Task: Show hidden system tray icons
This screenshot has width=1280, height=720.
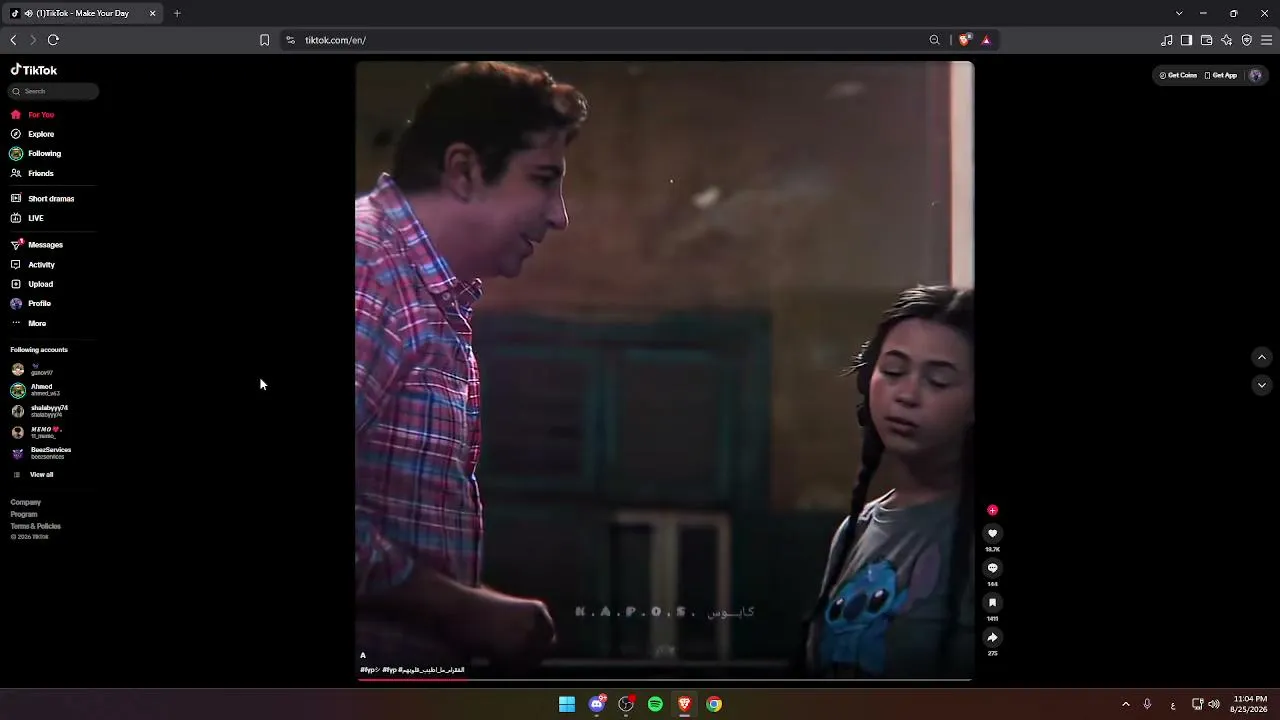Action: tap(1125, 704)
